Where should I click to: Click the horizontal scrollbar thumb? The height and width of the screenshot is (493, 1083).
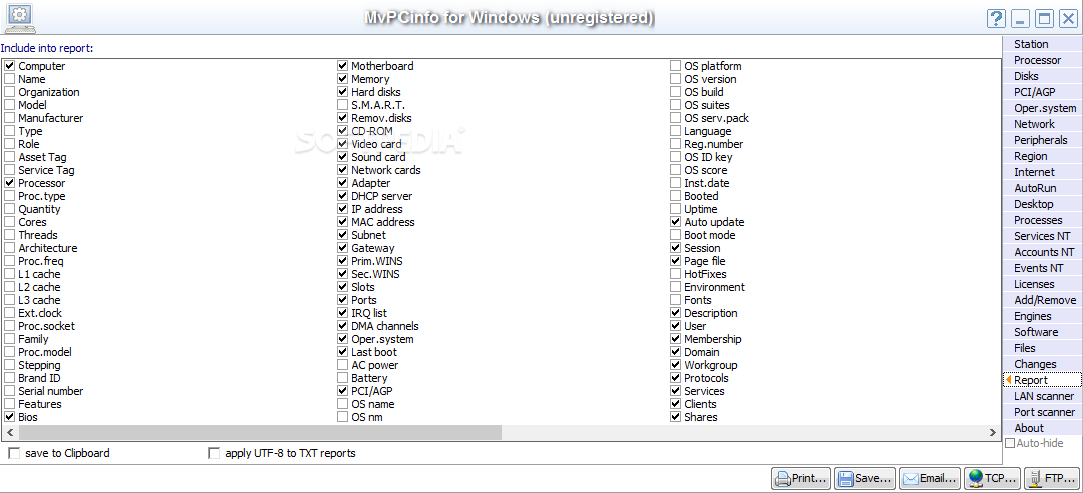click(260, 432)
